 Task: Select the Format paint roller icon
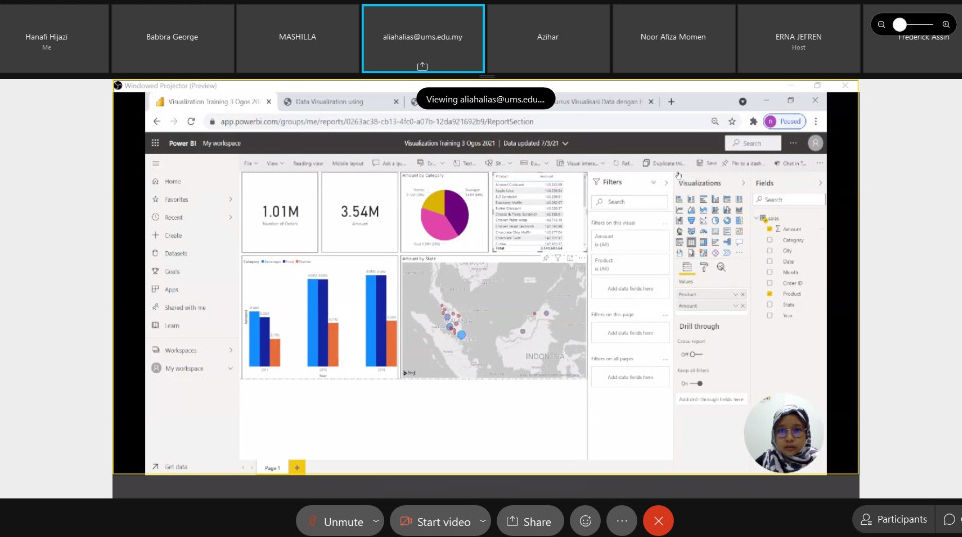tap(703, 267)
